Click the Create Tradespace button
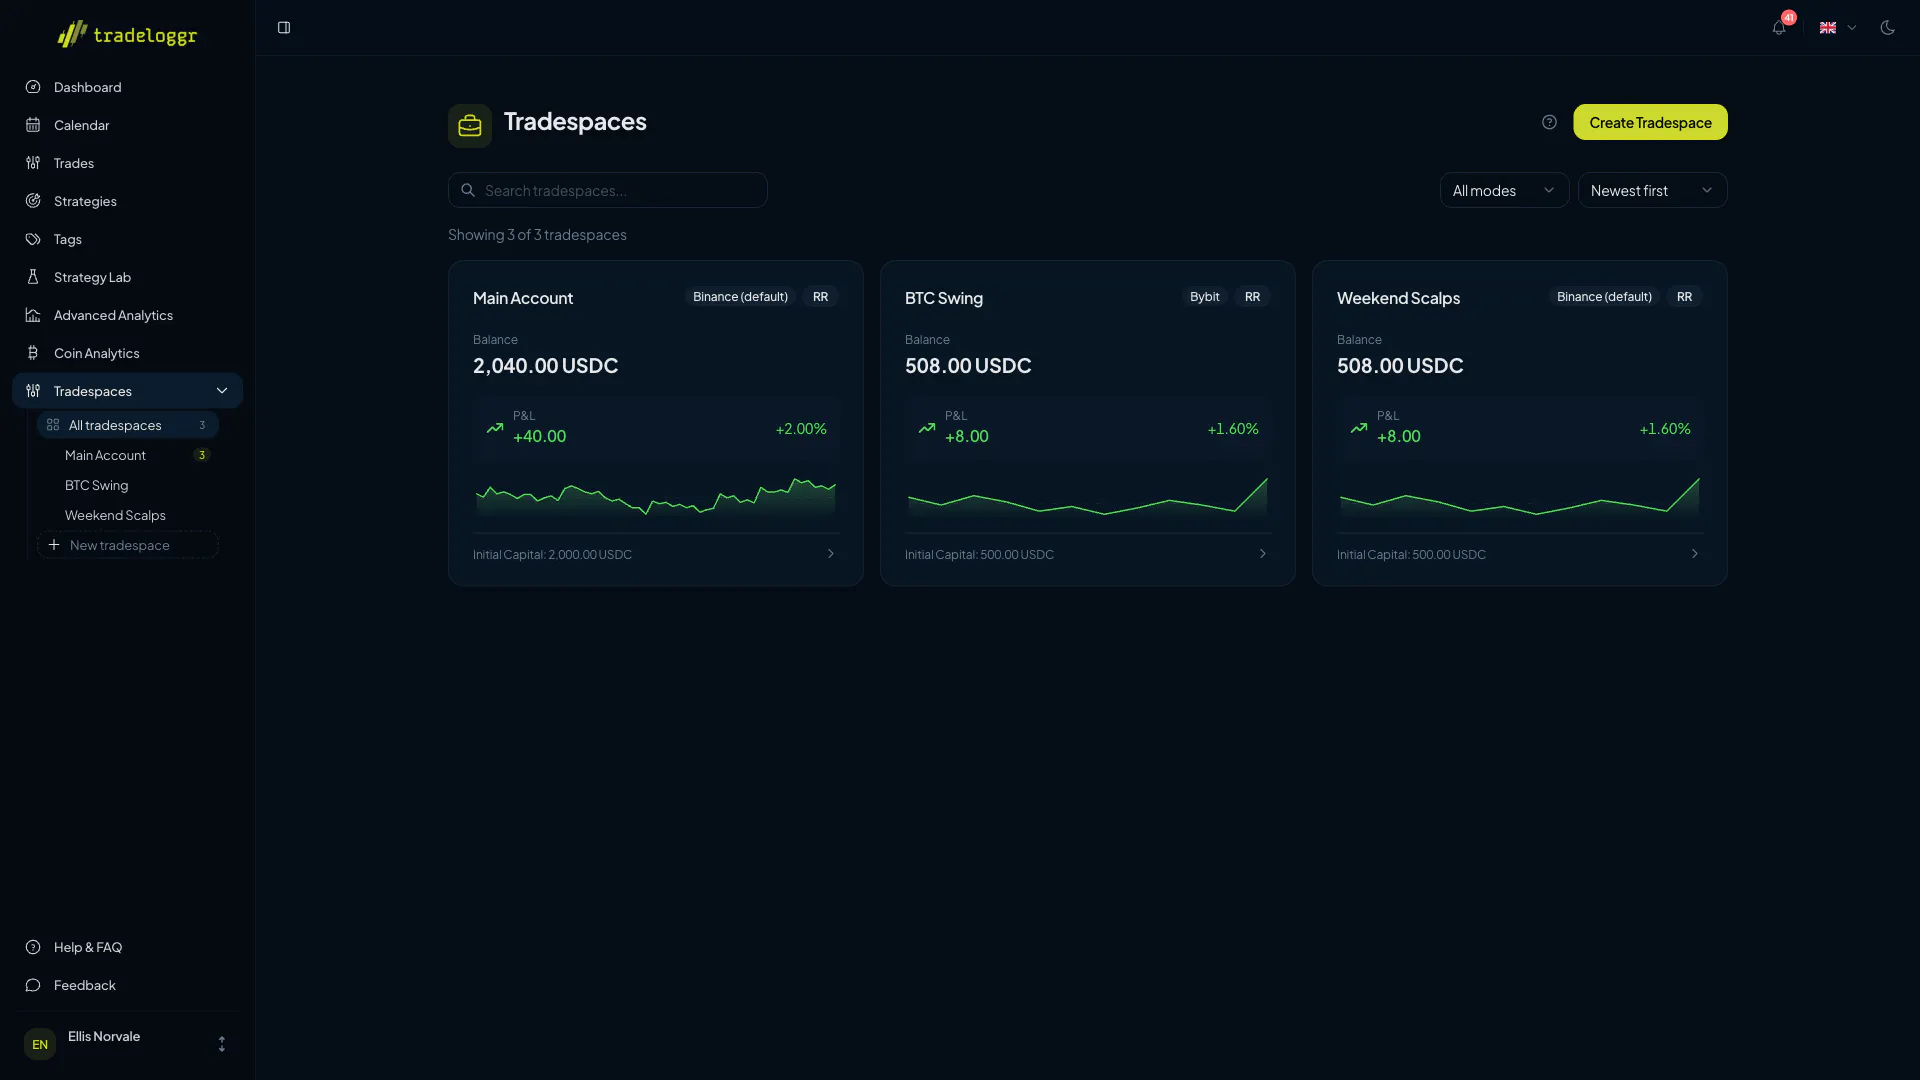The height and width of the screenshot is (1080, 1920). [1650, 122]
